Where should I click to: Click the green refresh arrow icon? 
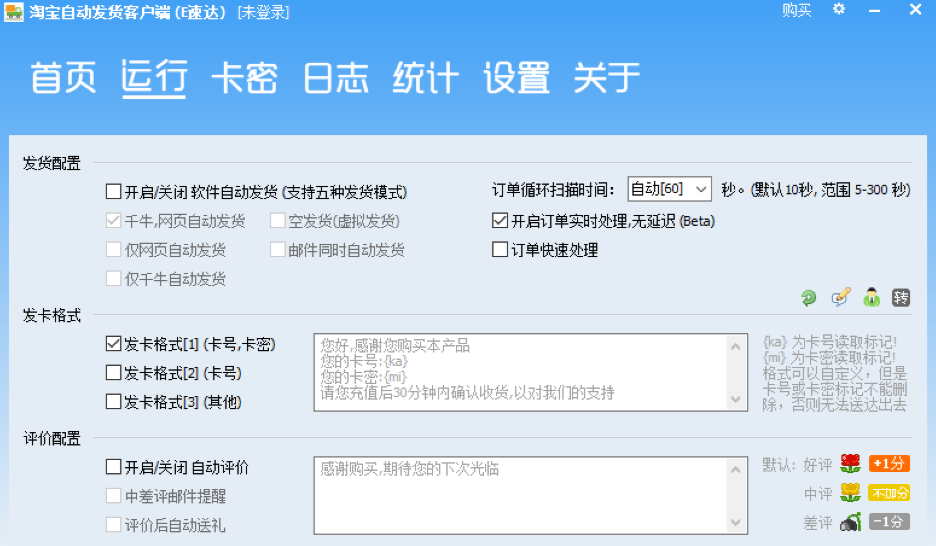click(809, 297)
